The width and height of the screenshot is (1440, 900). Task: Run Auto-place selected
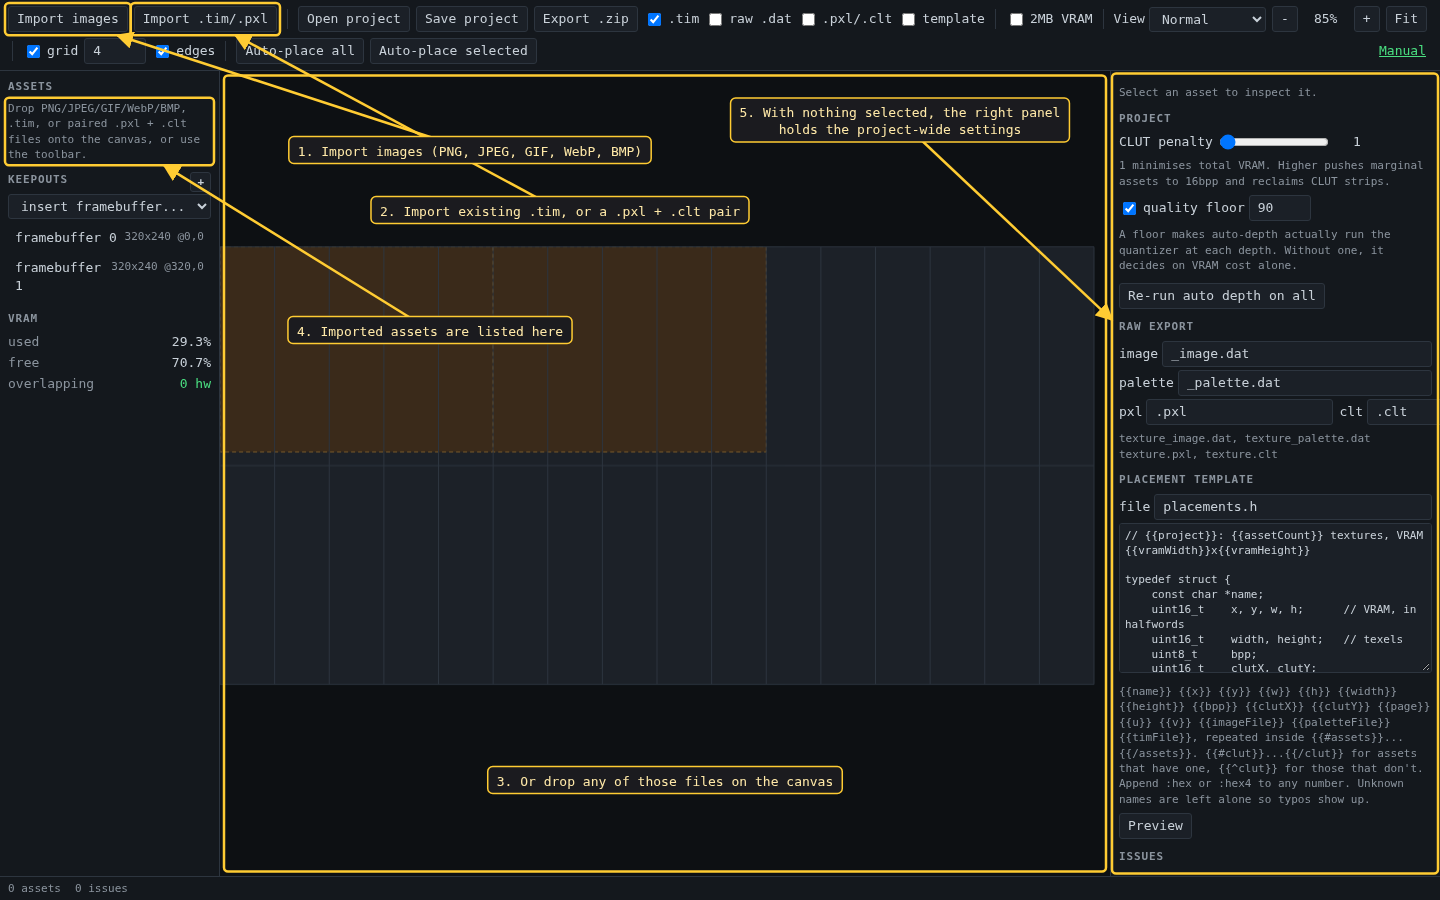pyautogui.click(x=453, y=51)
